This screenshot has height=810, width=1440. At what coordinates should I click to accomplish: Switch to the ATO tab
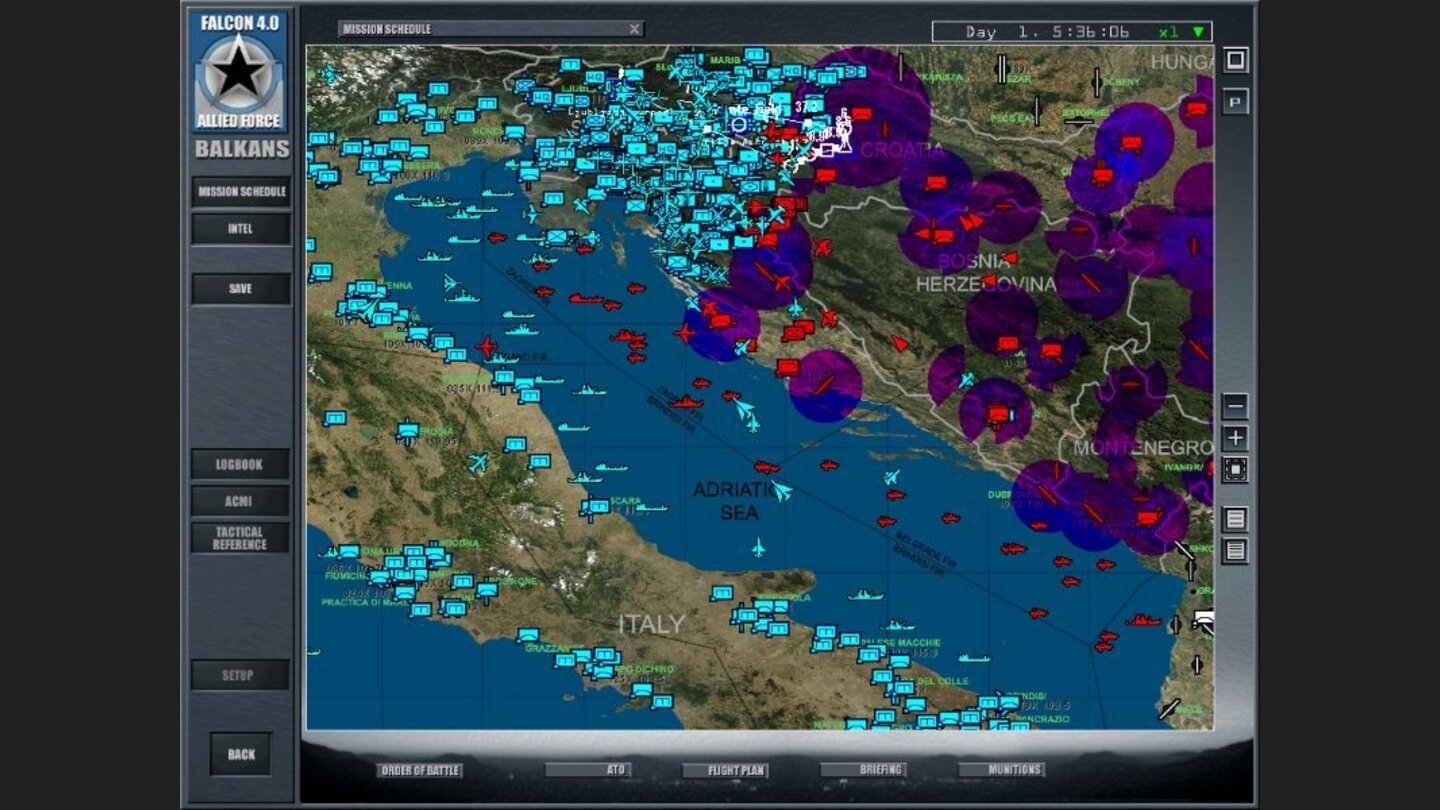[x=588, y=770]
